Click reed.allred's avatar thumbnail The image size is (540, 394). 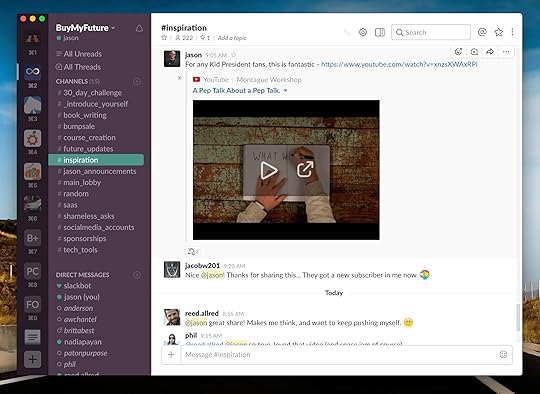coord(172,317)
